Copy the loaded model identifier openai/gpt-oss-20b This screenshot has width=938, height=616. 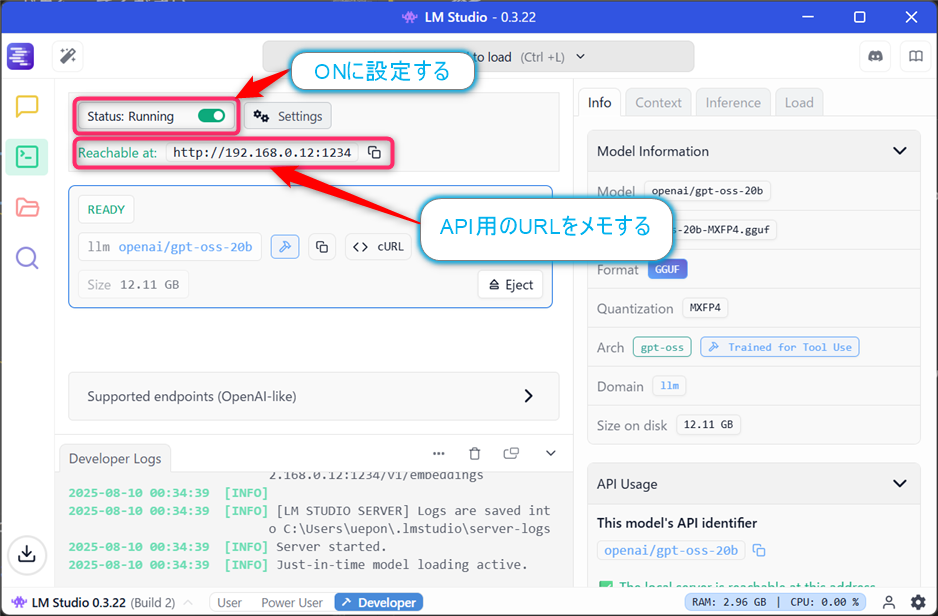(x=322, y=246)
